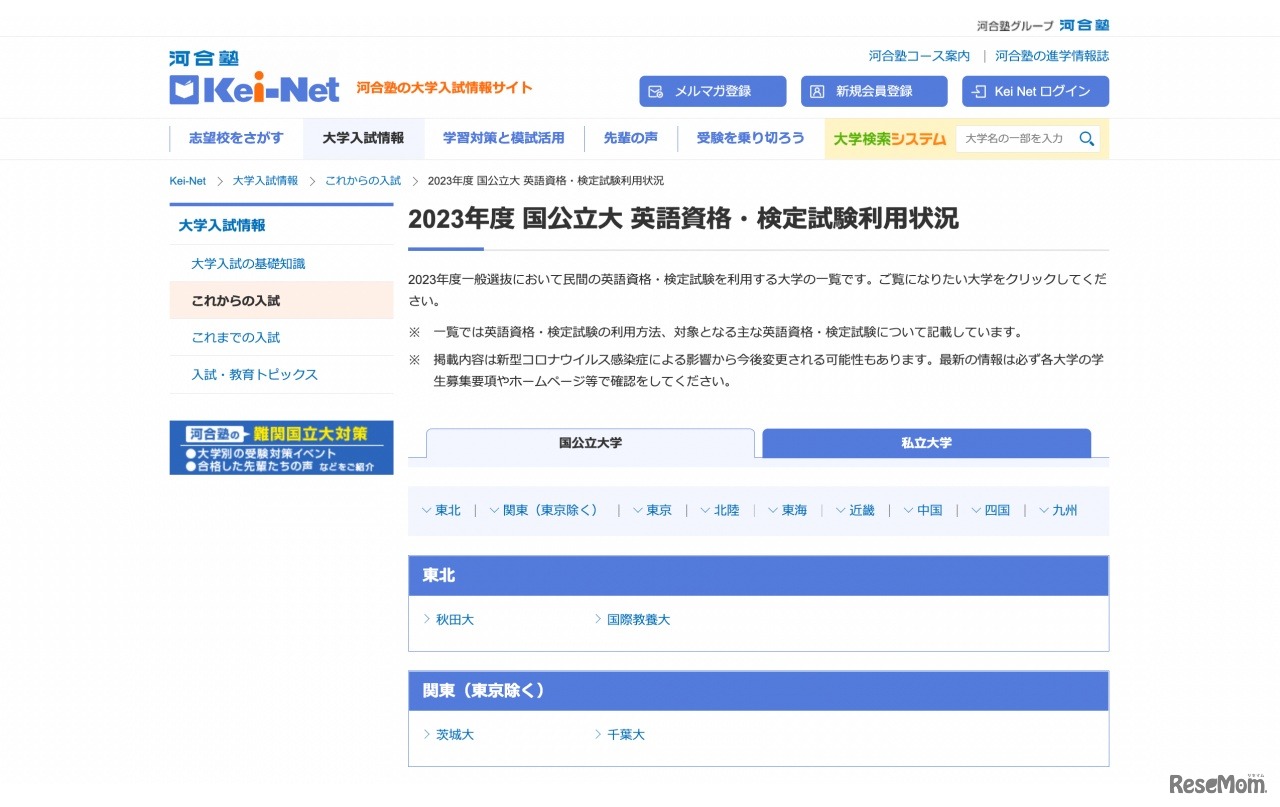Jump to the 東海 region section
Image resolution: width=1280 pixels, height=807 pixels.
(788, 511)
